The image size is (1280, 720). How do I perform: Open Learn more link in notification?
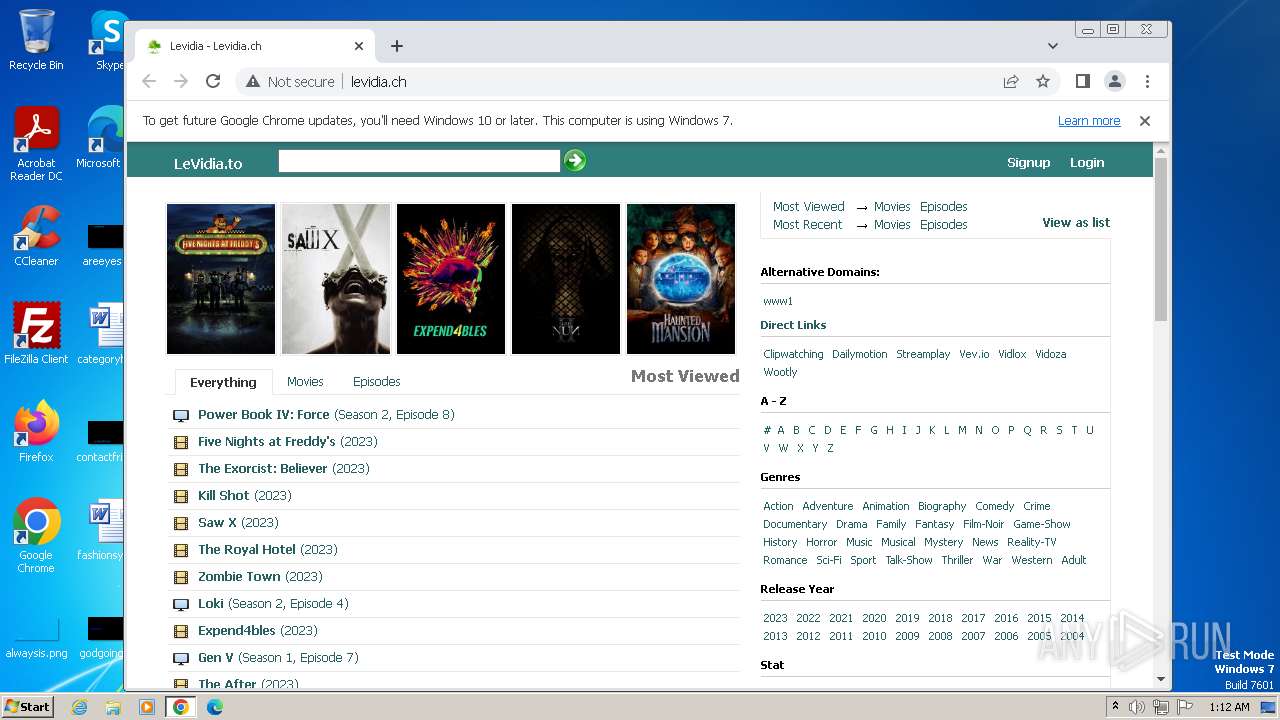point(1089,121)
